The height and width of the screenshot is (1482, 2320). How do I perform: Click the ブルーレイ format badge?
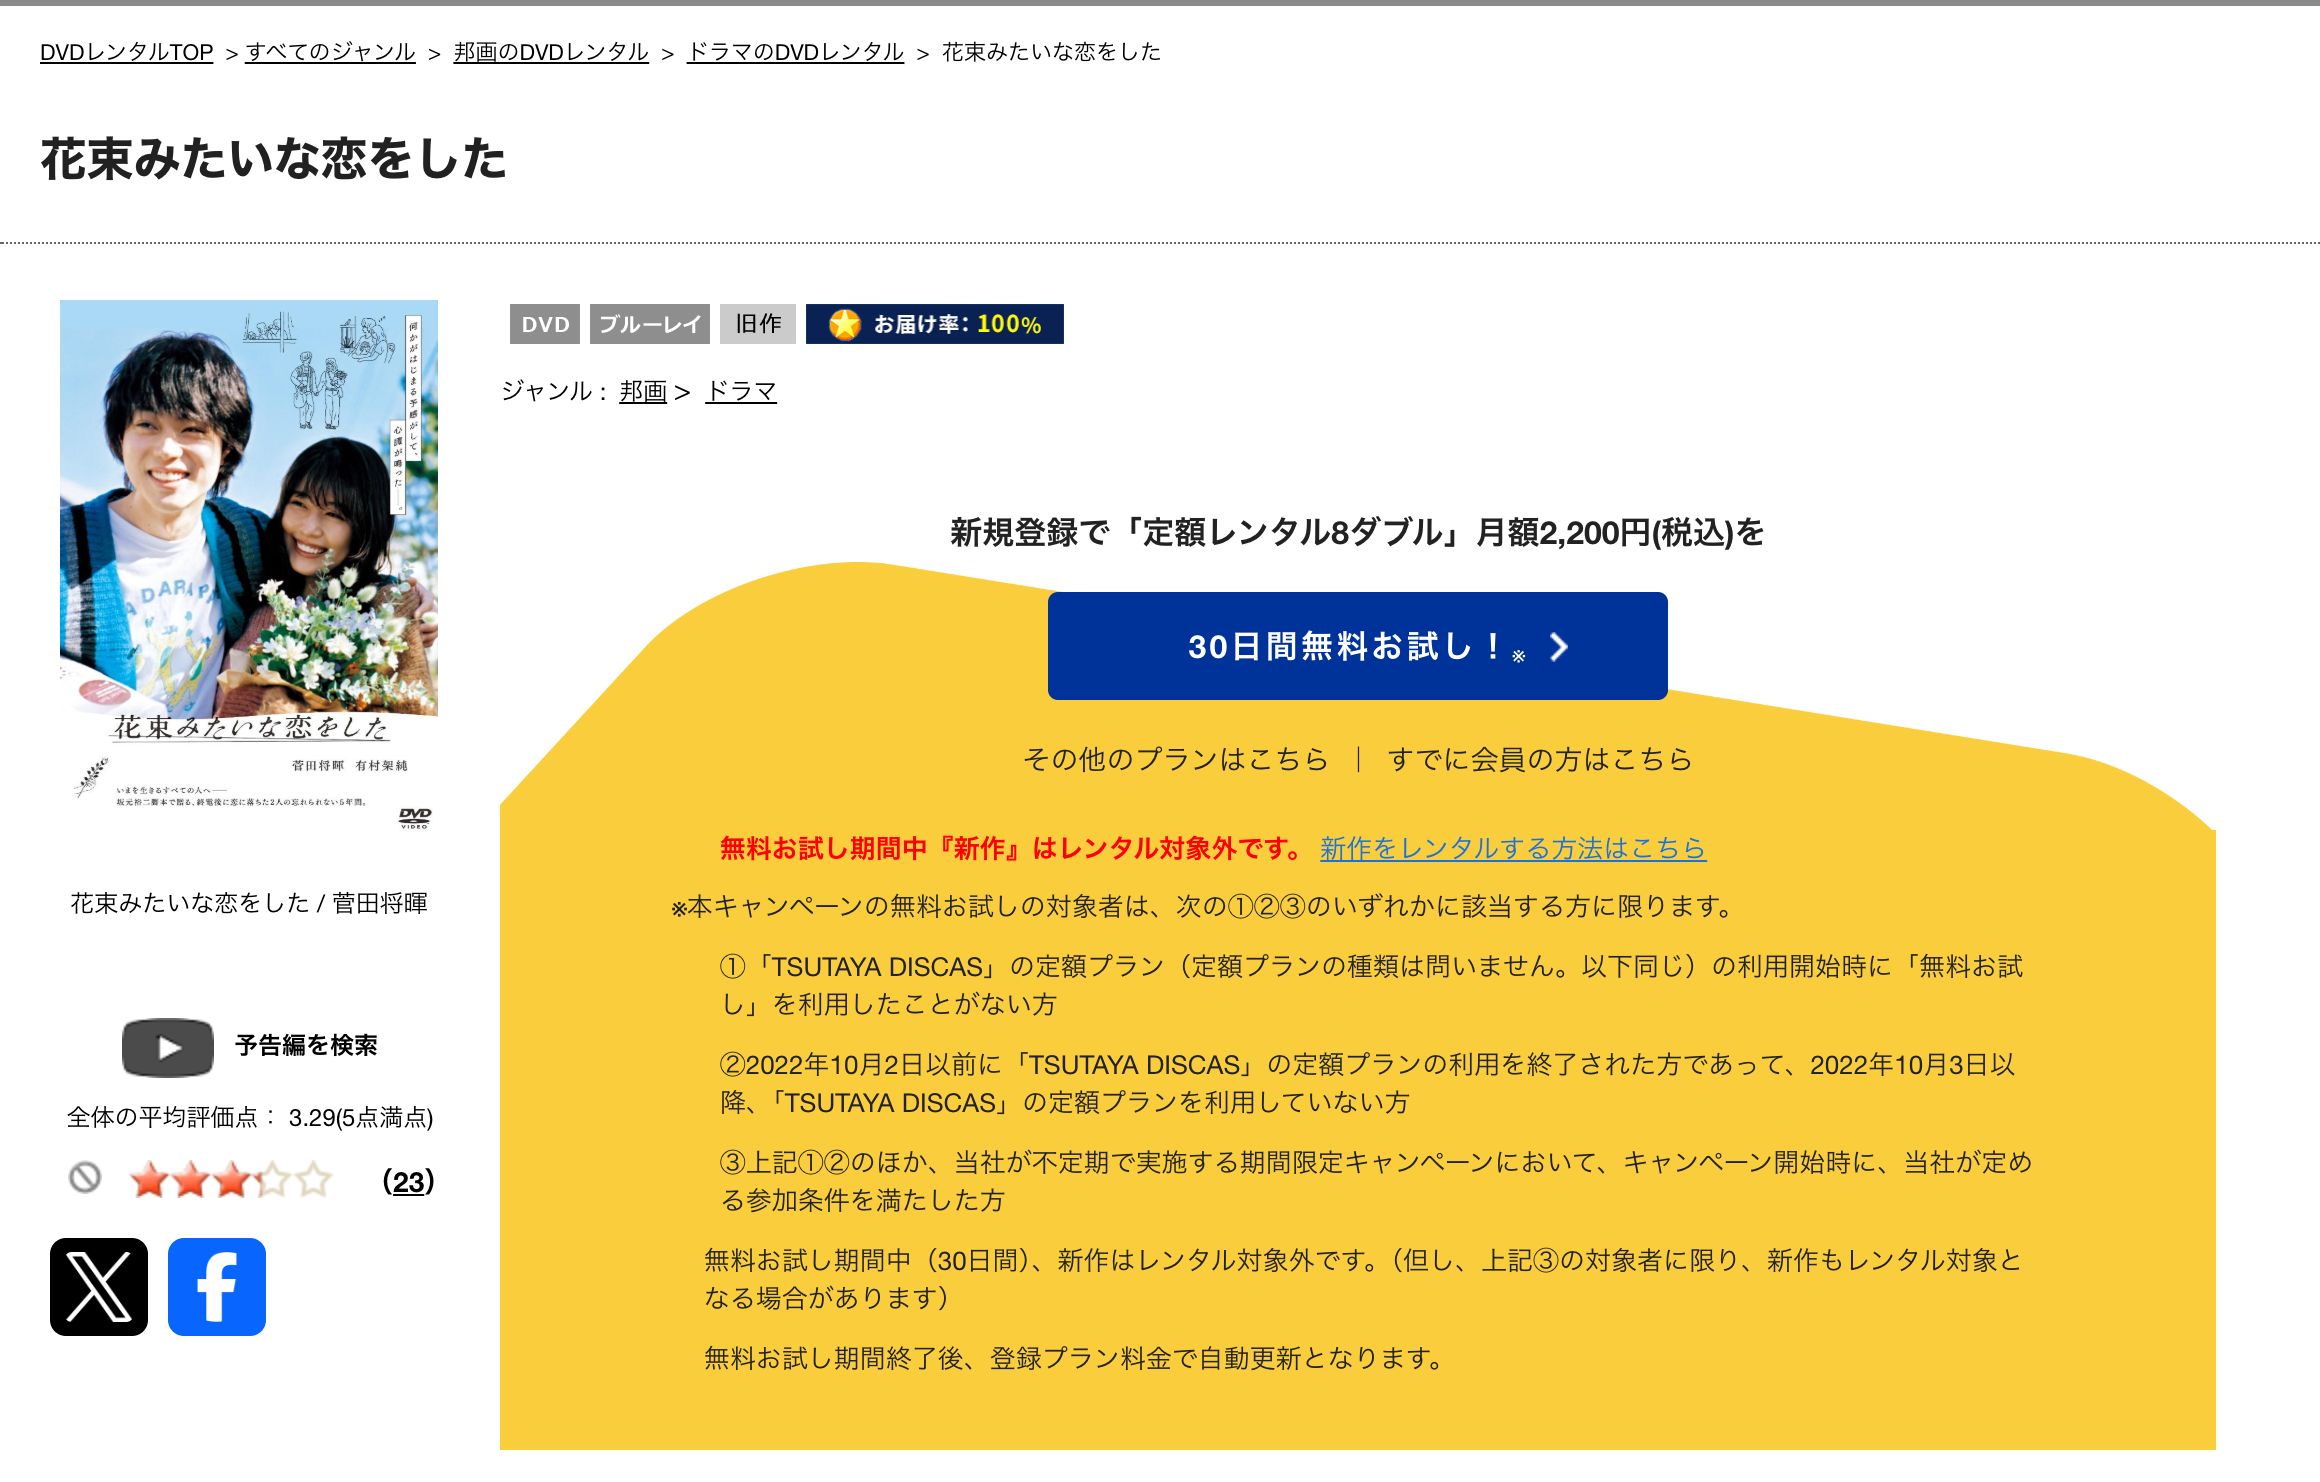point(650,324)
